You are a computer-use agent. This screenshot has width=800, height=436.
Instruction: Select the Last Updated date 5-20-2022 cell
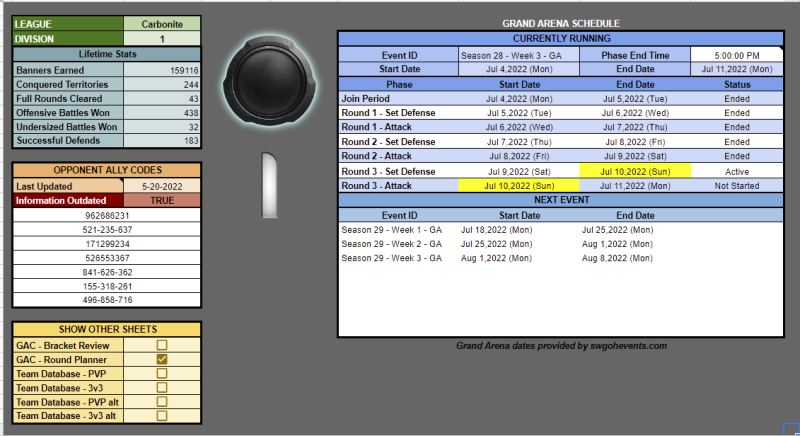coord(162,185)
